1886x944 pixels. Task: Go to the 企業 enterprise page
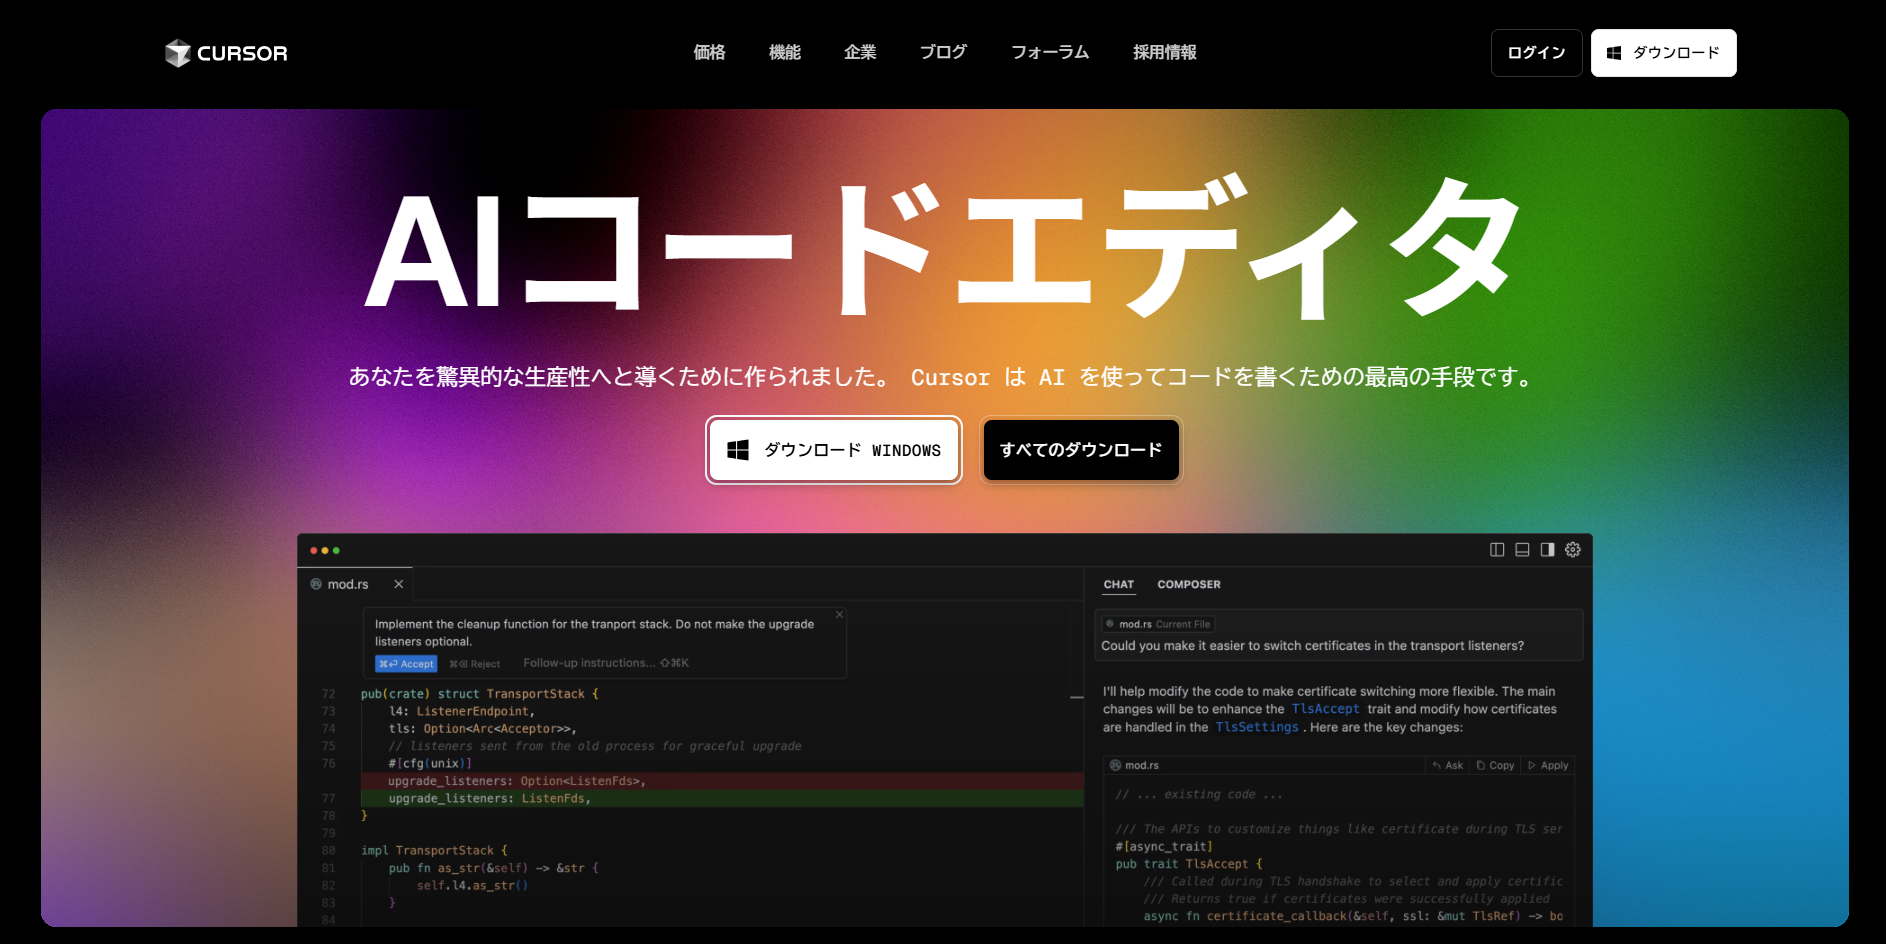pos(860,52)
